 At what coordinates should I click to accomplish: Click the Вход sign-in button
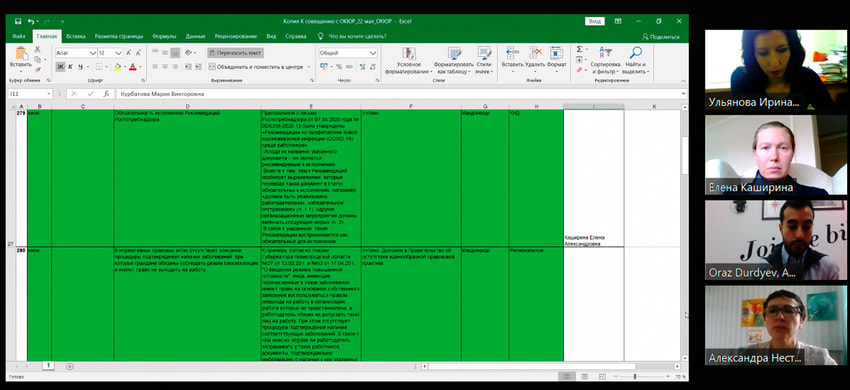(x=595, y=21)
